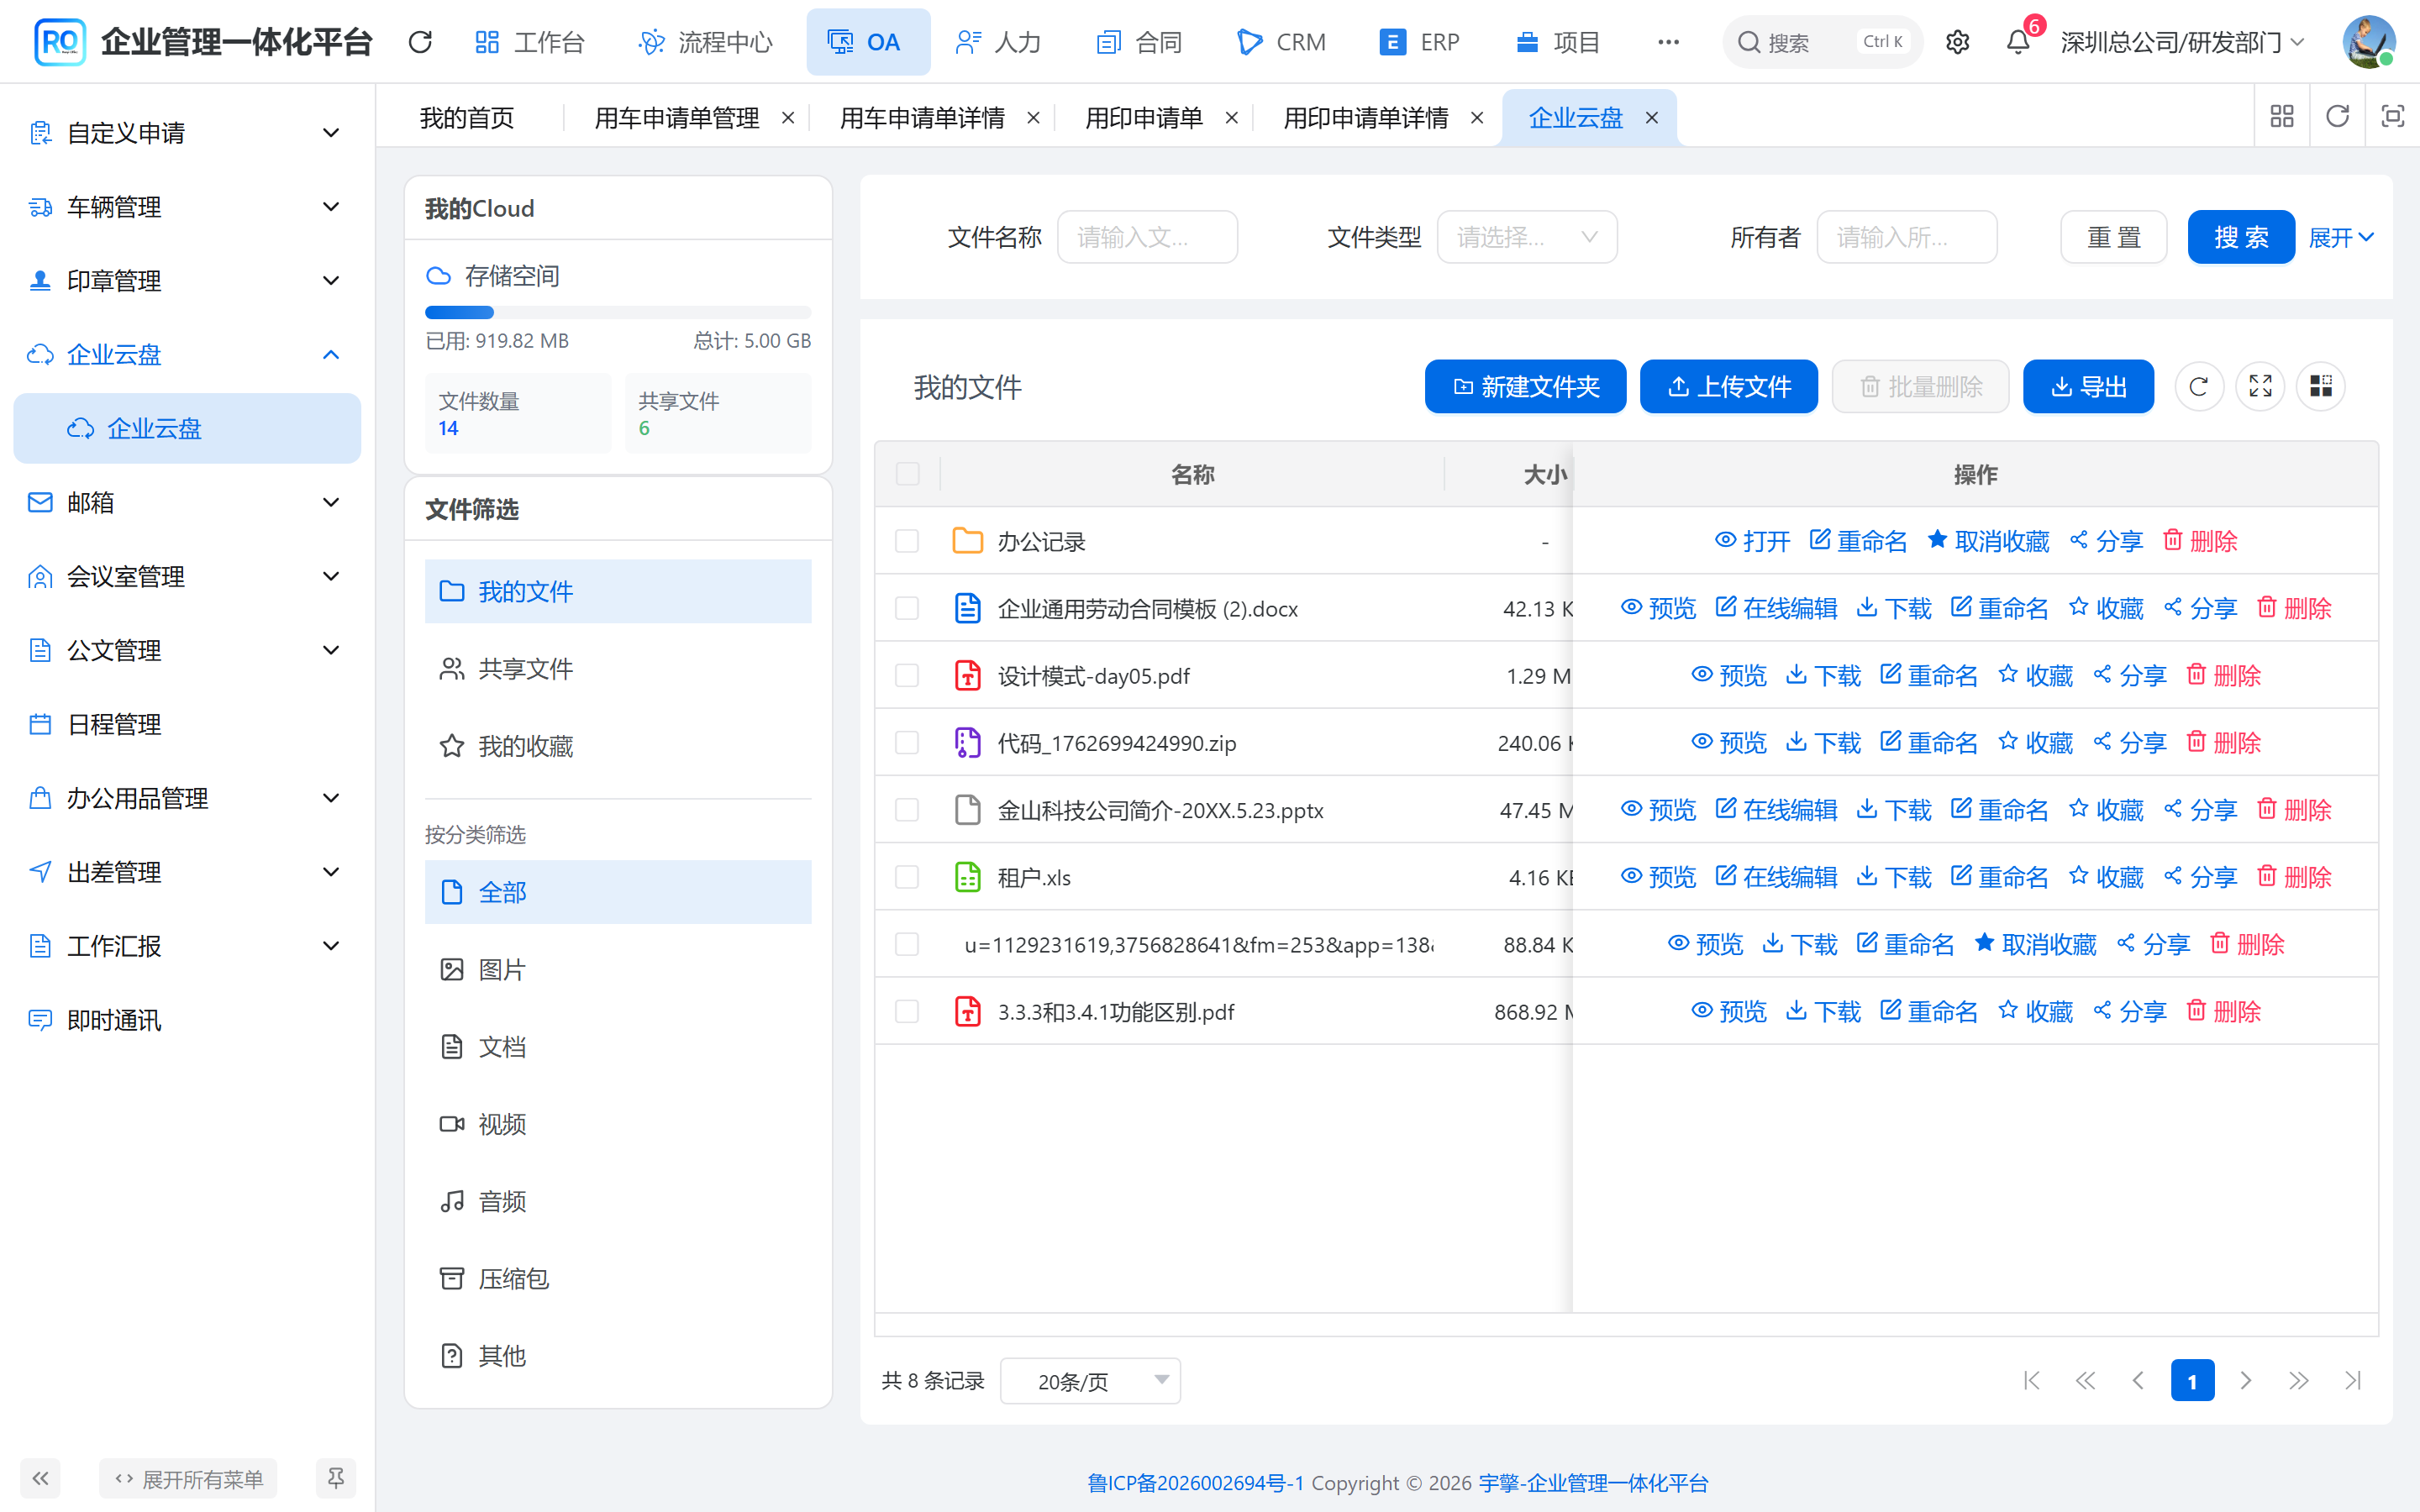Select the checkbox for 设计模式-day05.pdf

907,675
